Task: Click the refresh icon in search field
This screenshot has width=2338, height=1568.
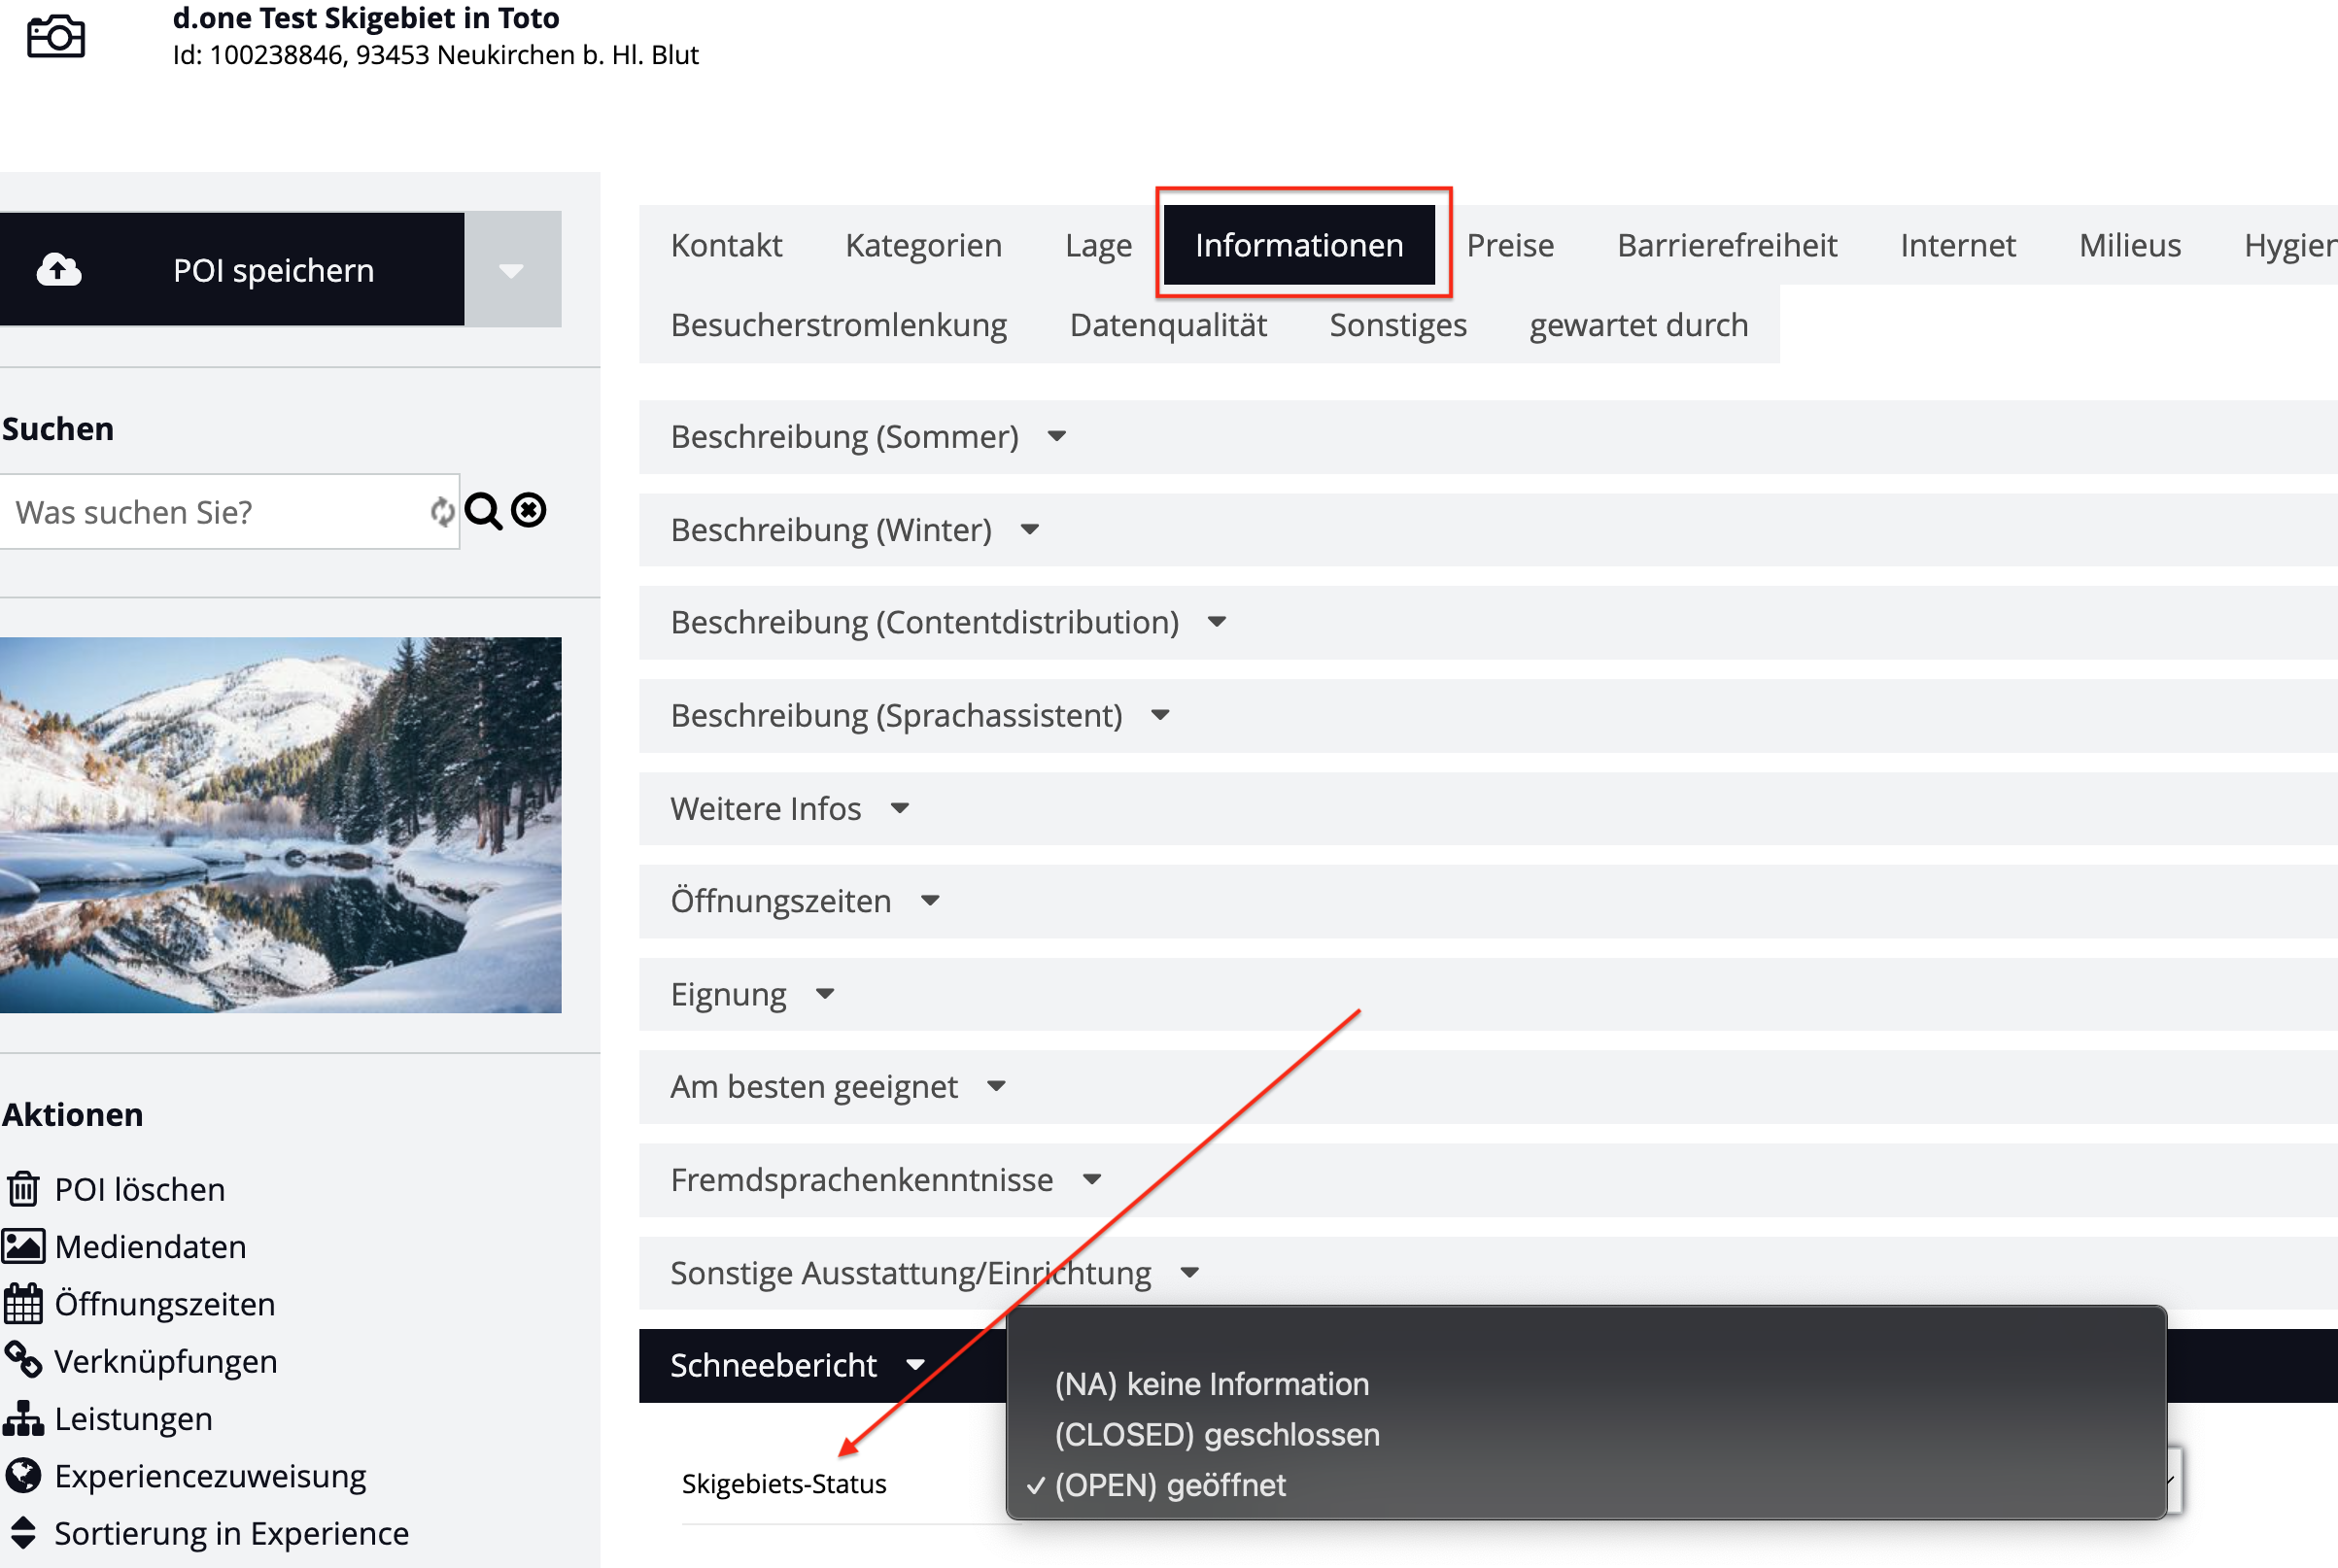Action: pos(441,512)
